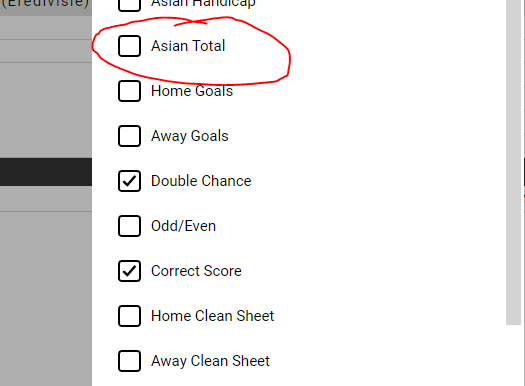Viewport: 525px width, 386px height.
Task: Enable the Odd/Even checkbox
Action: [129, 226]
